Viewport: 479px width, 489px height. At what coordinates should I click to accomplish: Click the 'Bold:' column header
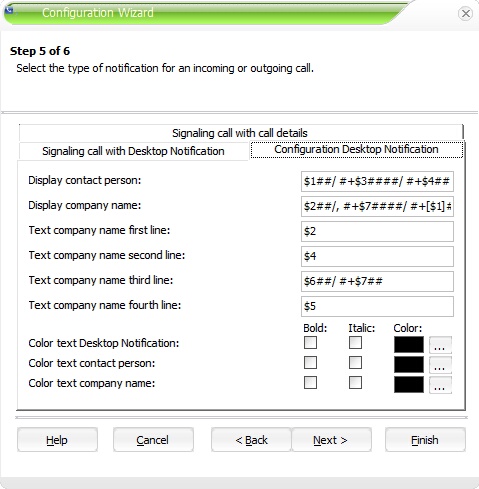pos(315,328)
